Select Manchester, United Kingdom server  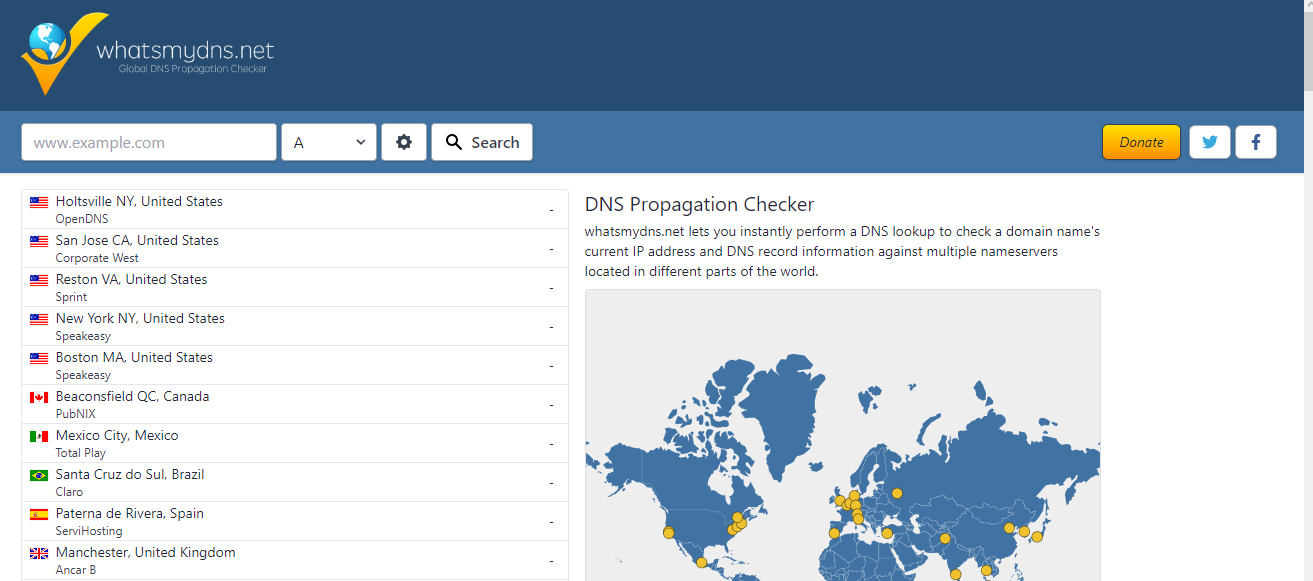[295, 560]
